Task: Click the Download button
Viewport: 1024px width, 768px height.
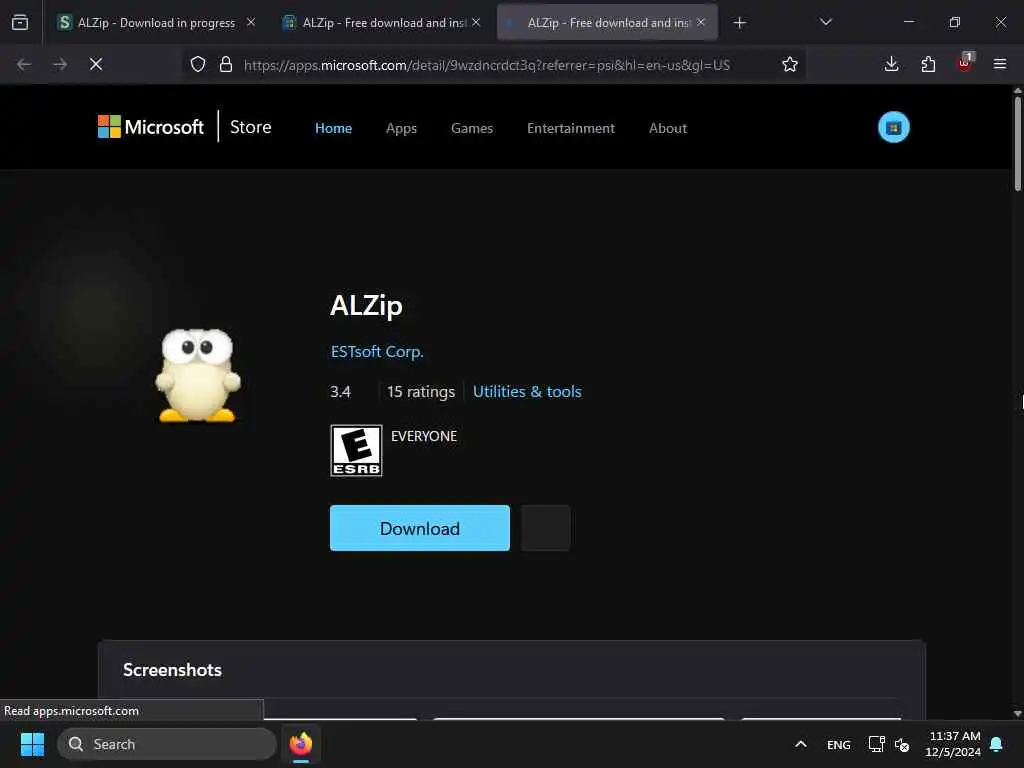Action: 419,528
